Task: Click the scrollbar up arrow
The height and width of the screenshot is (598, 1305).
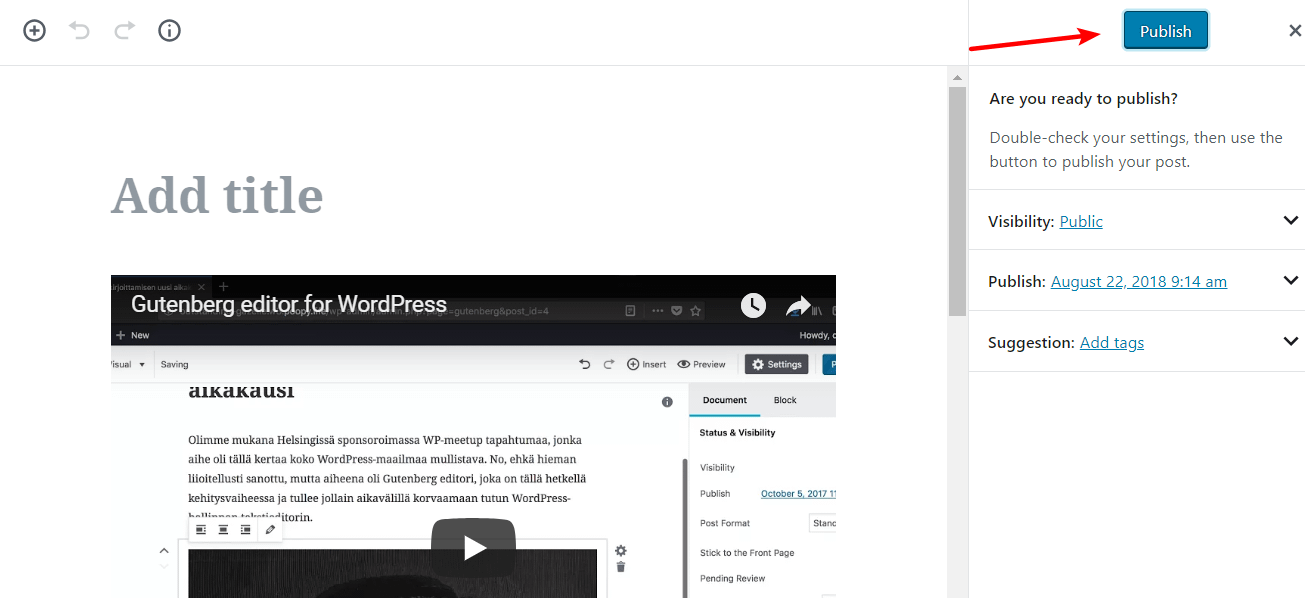Action: pos(957,77)
